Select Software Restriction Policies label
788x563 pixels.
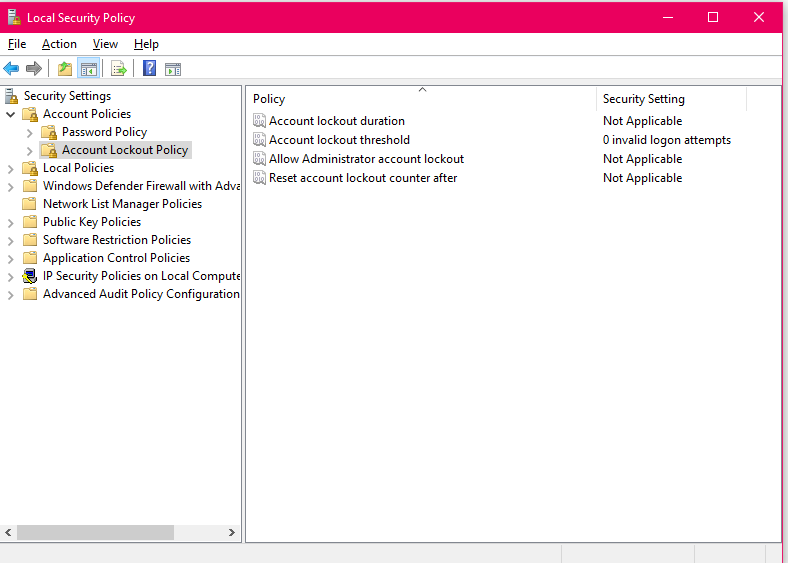(117, 240)
